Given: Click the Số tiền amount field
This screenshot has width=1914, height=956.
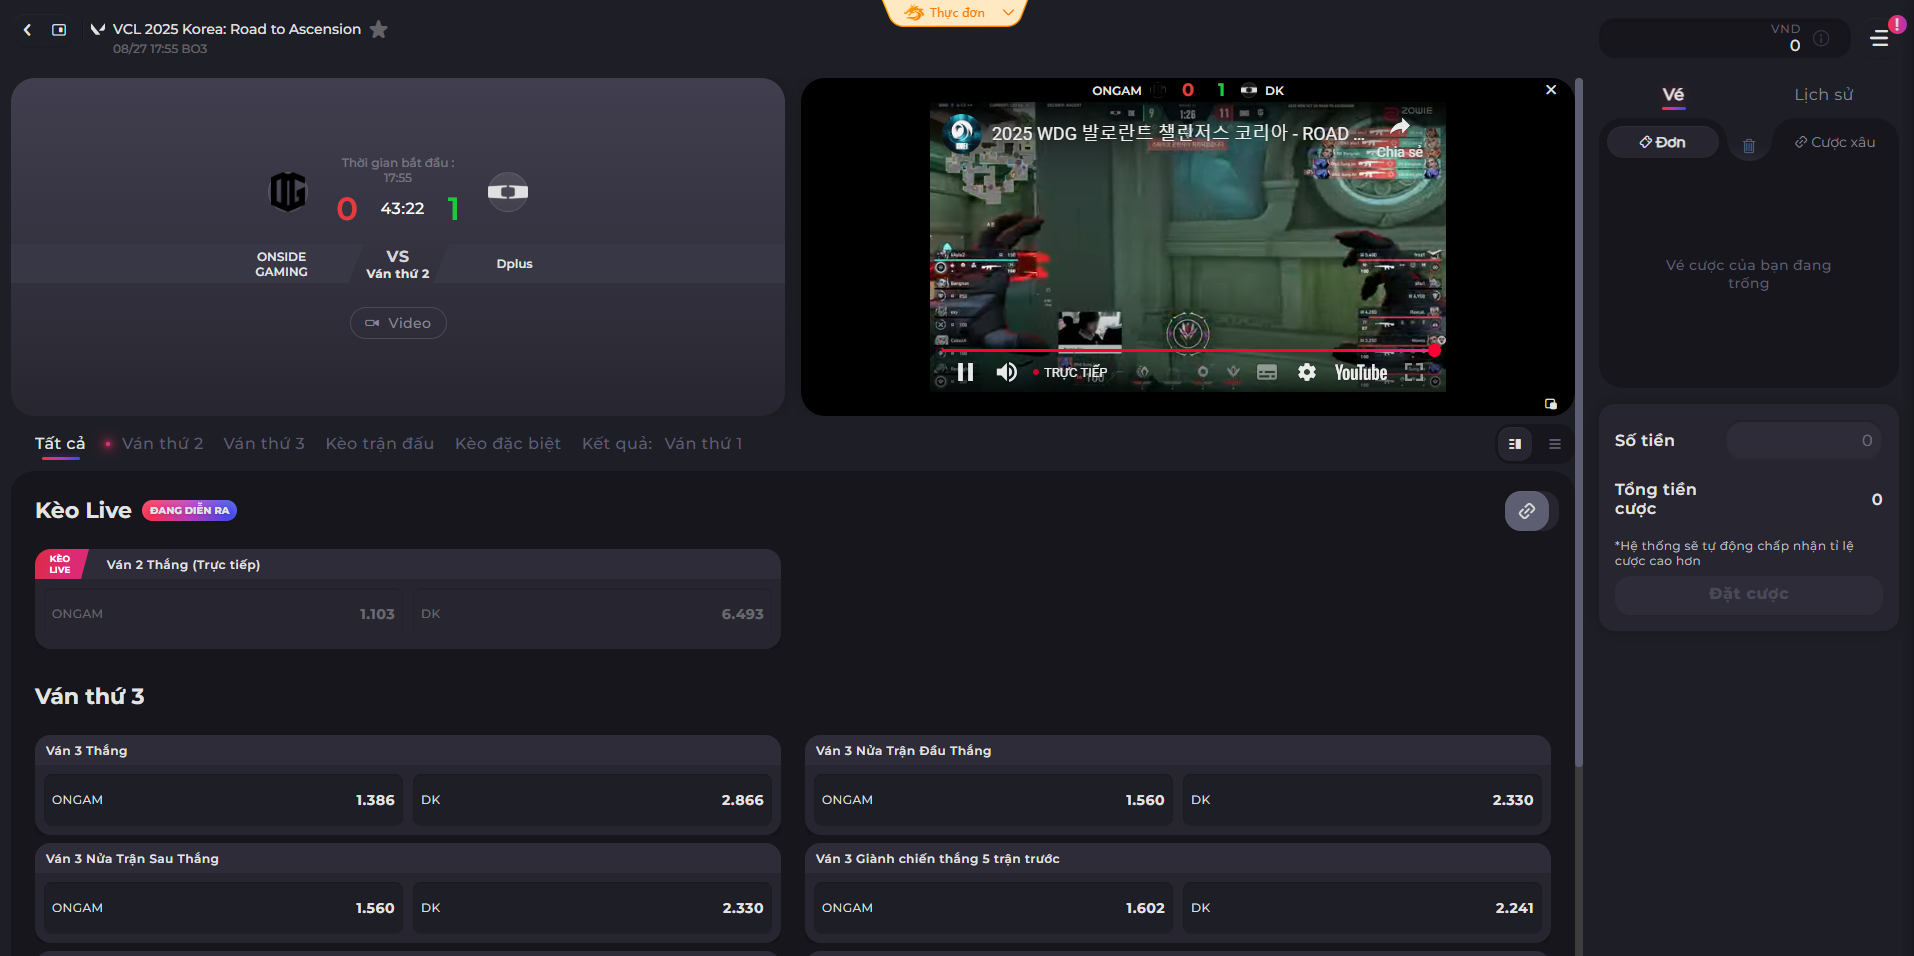Looking at the screenshot, I should tap(1803, 441).
